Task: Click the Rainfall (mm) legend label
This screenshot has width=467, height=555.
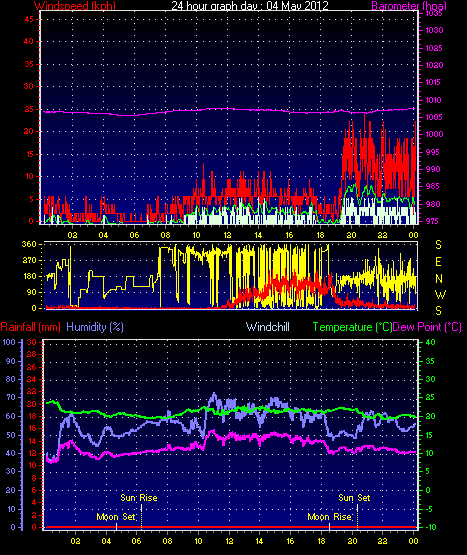Action: click(x=31, y=327)
